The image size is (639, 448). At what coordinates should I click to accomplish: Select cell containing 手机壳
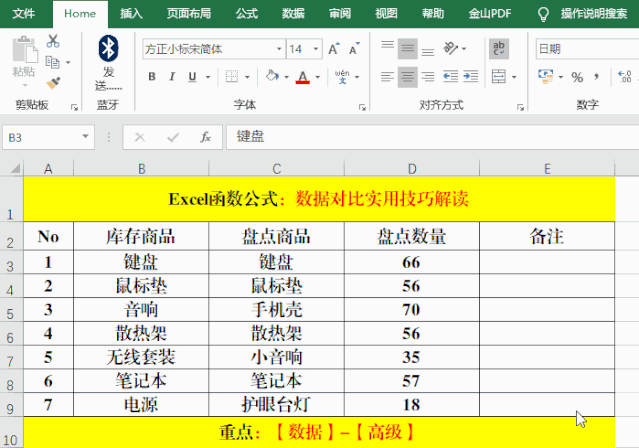click(276, 310)
